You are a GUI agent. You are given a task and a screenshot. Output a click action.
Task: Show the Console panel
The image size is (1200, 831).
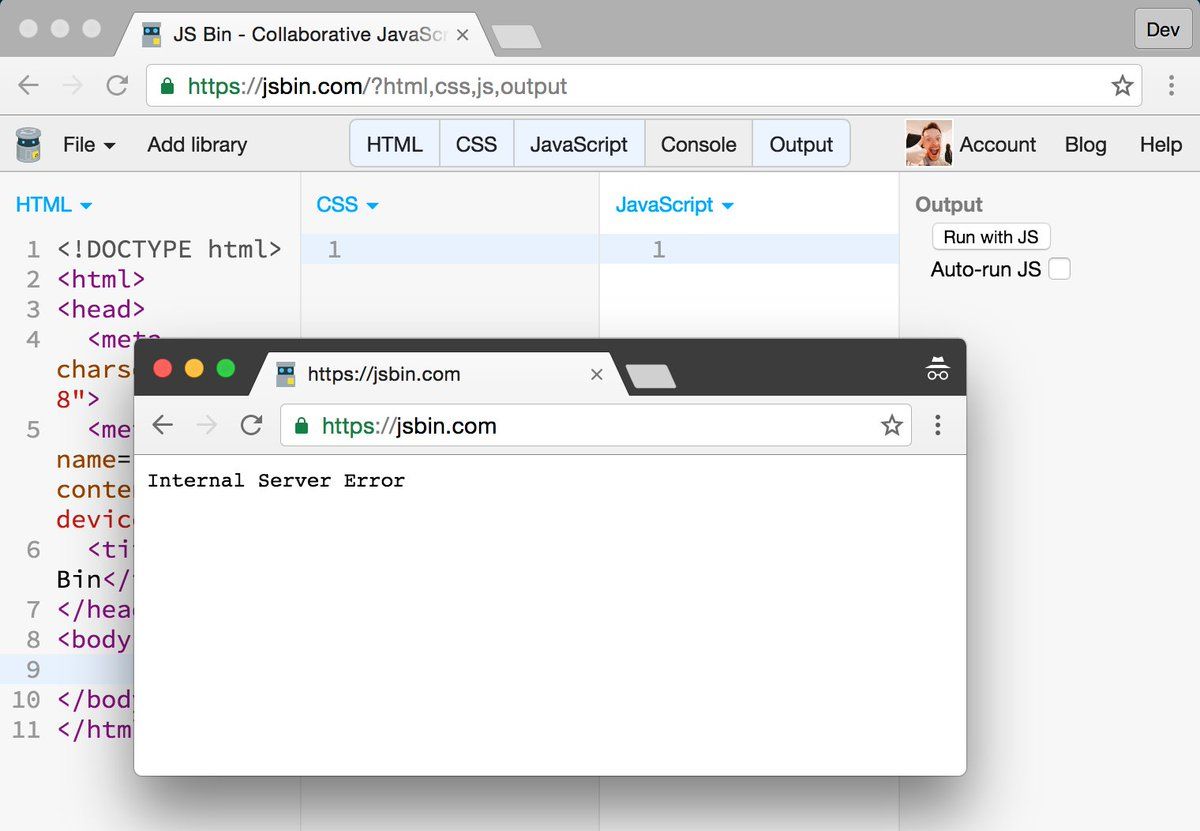coord(699,144)
